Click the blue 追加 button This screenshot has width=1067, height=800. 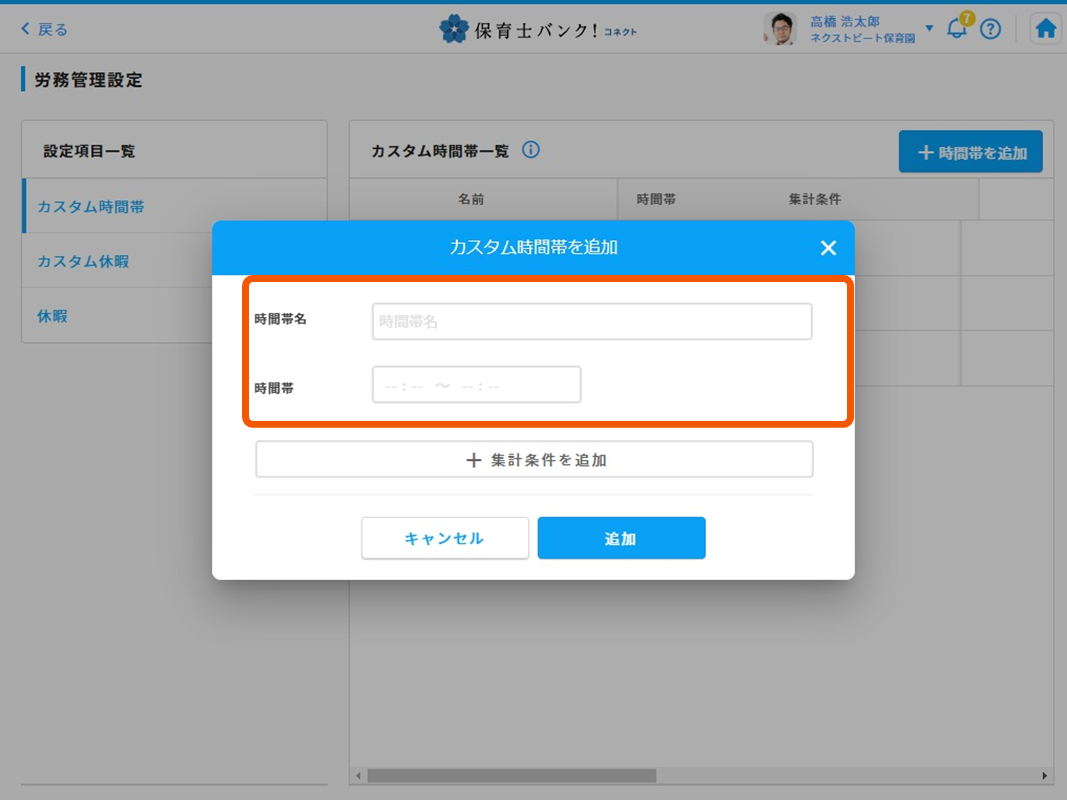coord(621,538)
